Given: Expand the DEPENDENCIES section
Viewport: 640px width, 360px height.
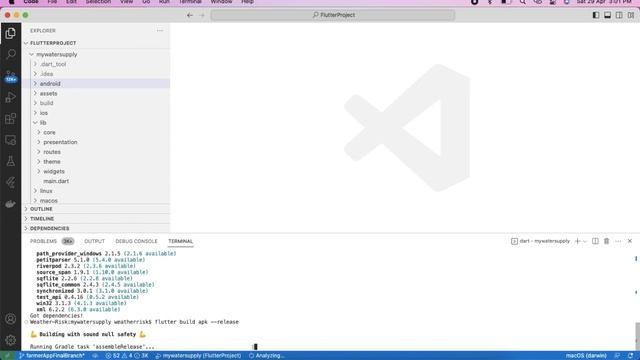Looking at the screenshot, I should [x=96, y=229].
